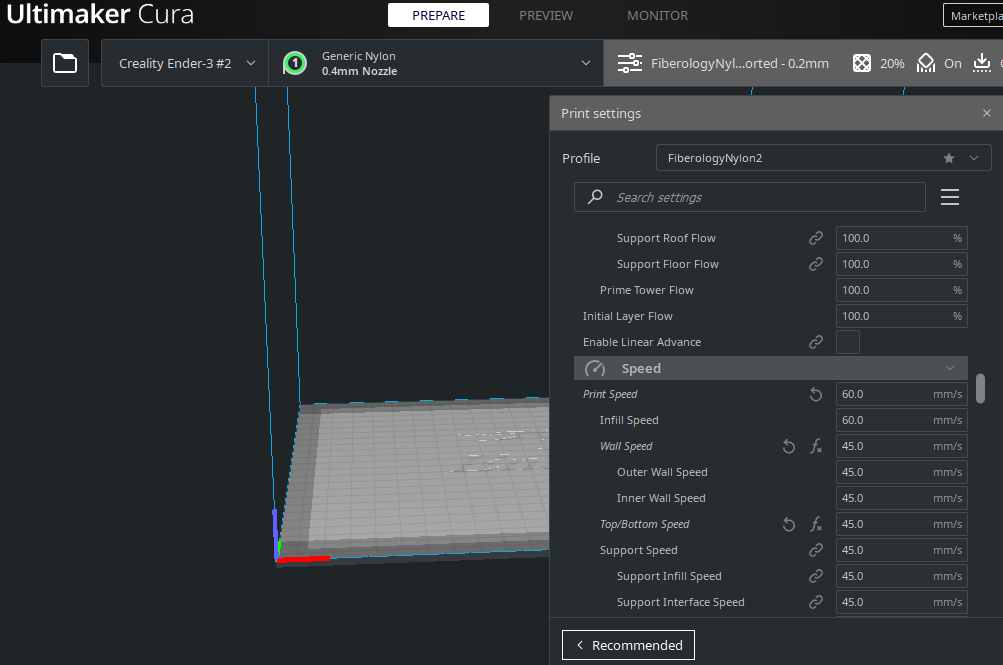Click the Wall Speed formula fx icon
This screenshot has height=665, width=1003.
click(816, 446)
